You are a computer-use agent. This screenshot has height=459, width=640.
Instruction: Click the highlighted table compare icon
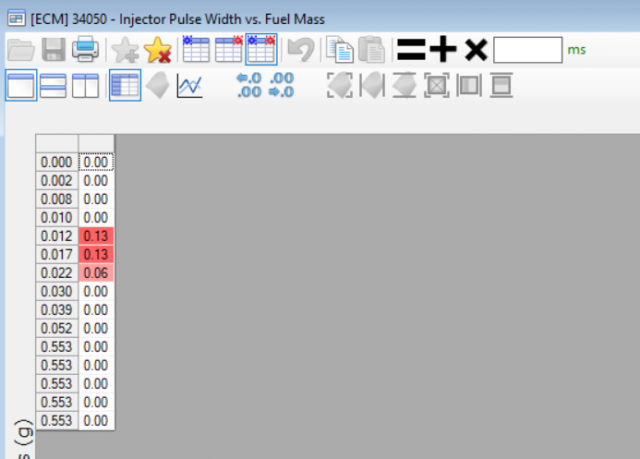click(261, 49)
